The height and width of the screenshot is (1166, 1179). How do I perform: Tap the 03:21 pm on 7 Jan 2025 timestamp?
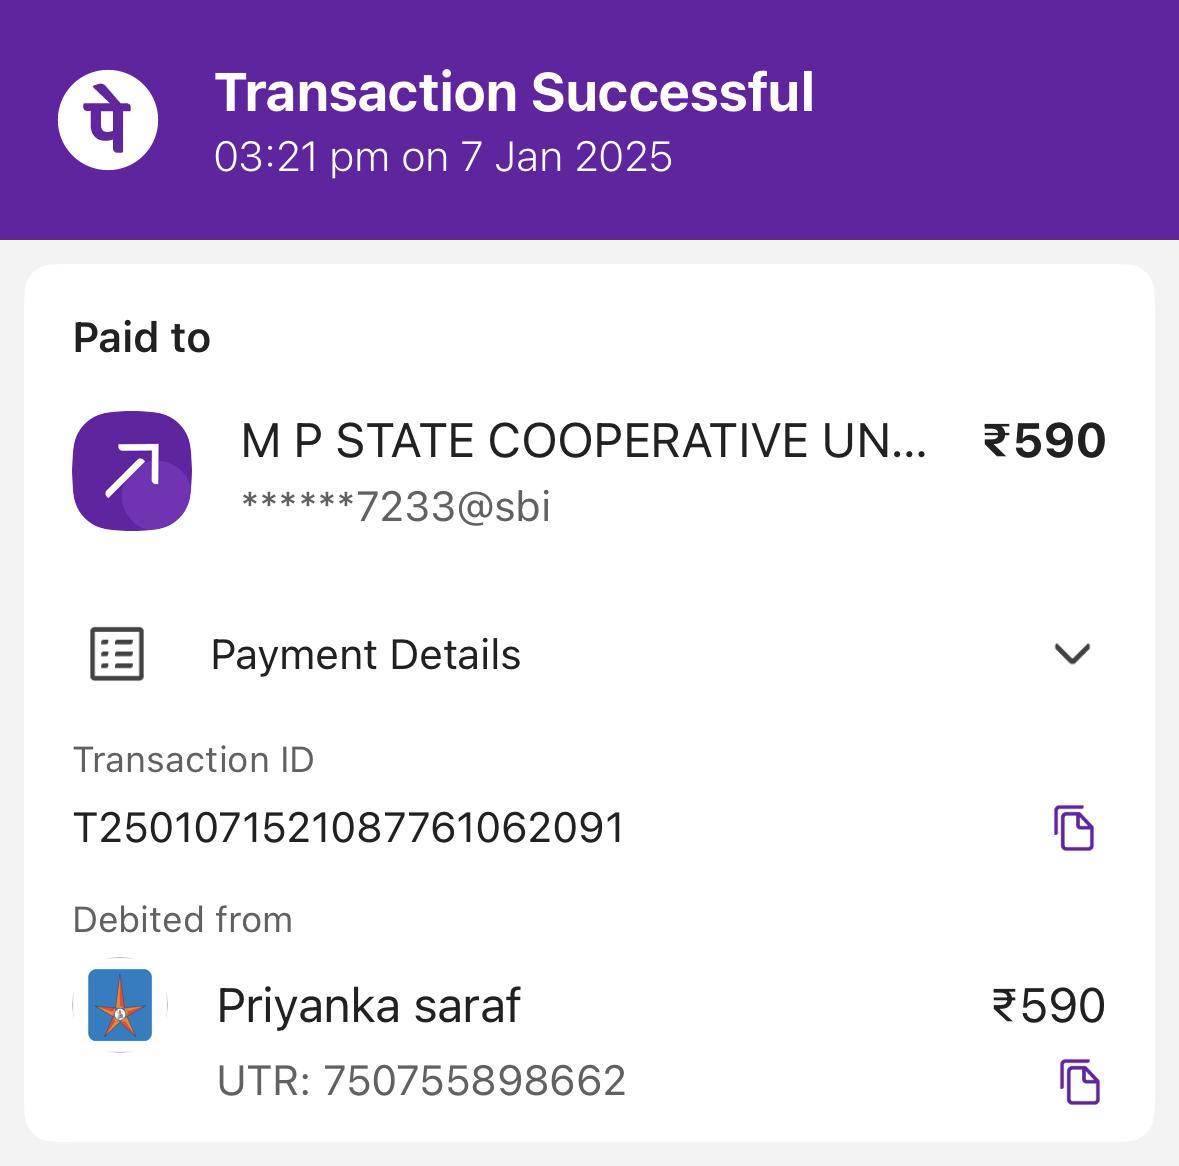tap(443, 157)
